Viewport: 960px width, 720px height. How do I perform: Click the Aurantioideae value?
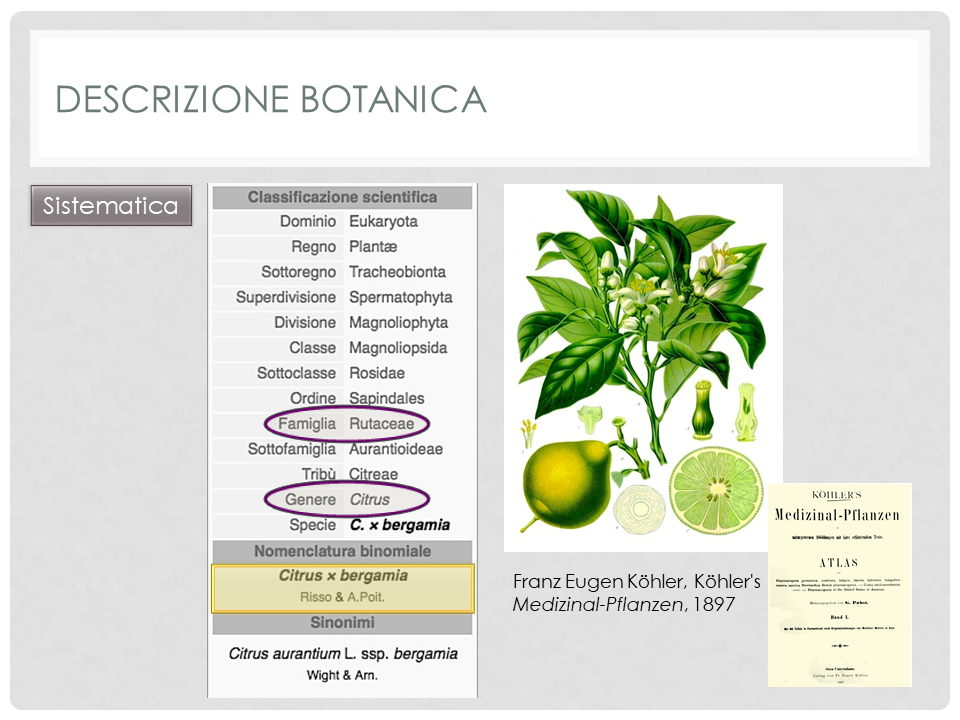pos(396,449)
